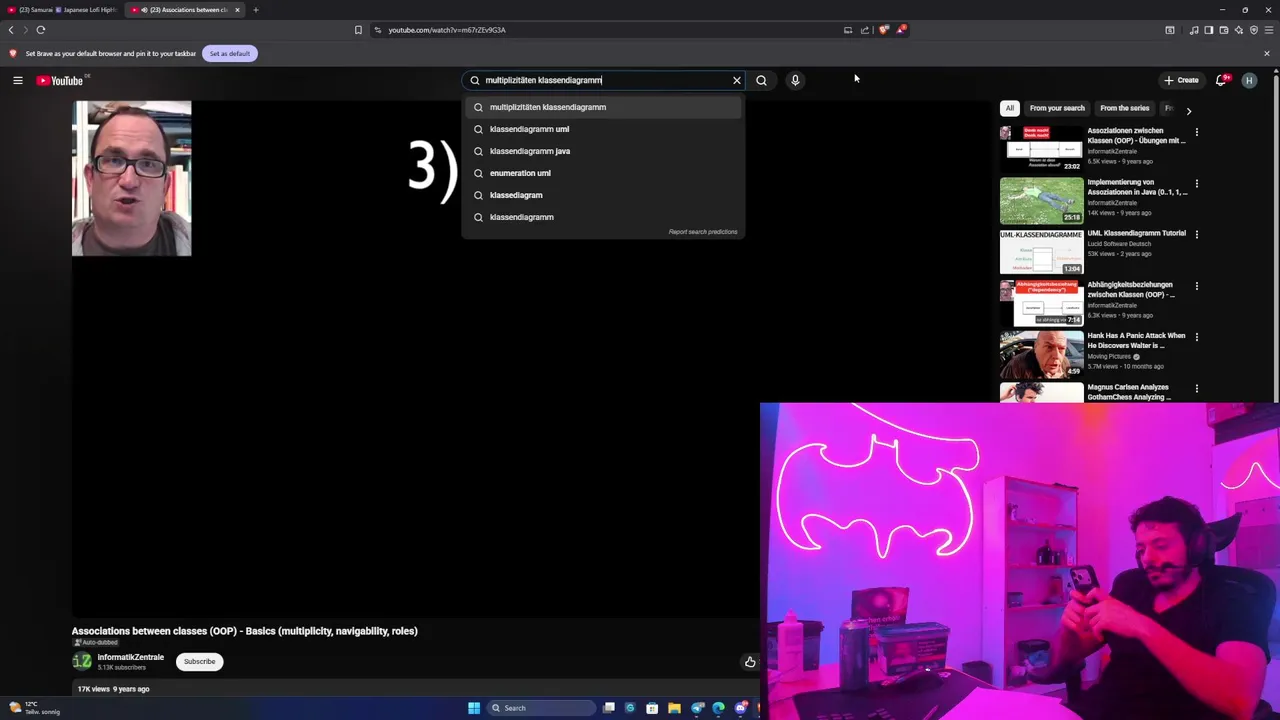Go to the YouTube home logo
The width and height of the screenshot is (1280, 720).
coord(60,80)
